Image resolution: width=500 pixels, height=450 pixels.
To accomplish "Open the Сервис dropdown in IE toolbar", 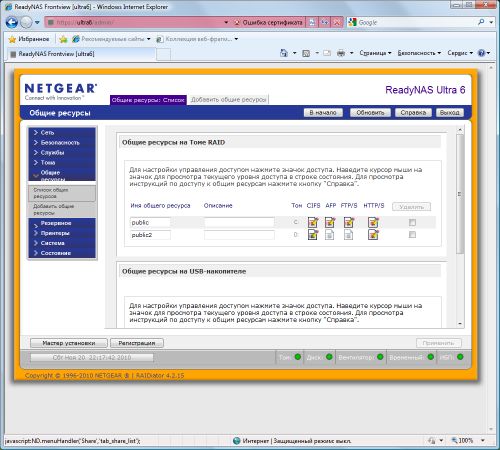I will click(460, 53).
